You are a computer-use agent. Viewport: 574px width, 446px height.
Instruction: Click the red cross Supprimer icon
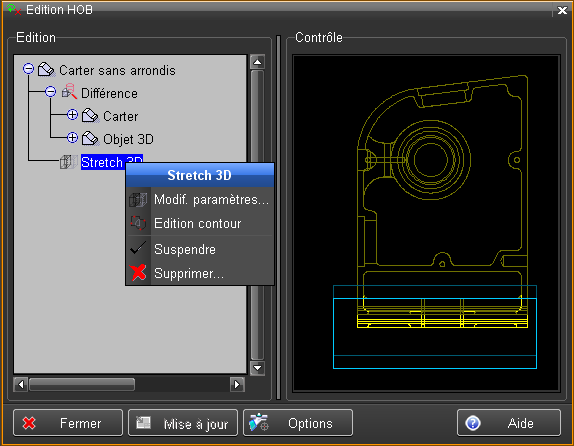(138, 273)
